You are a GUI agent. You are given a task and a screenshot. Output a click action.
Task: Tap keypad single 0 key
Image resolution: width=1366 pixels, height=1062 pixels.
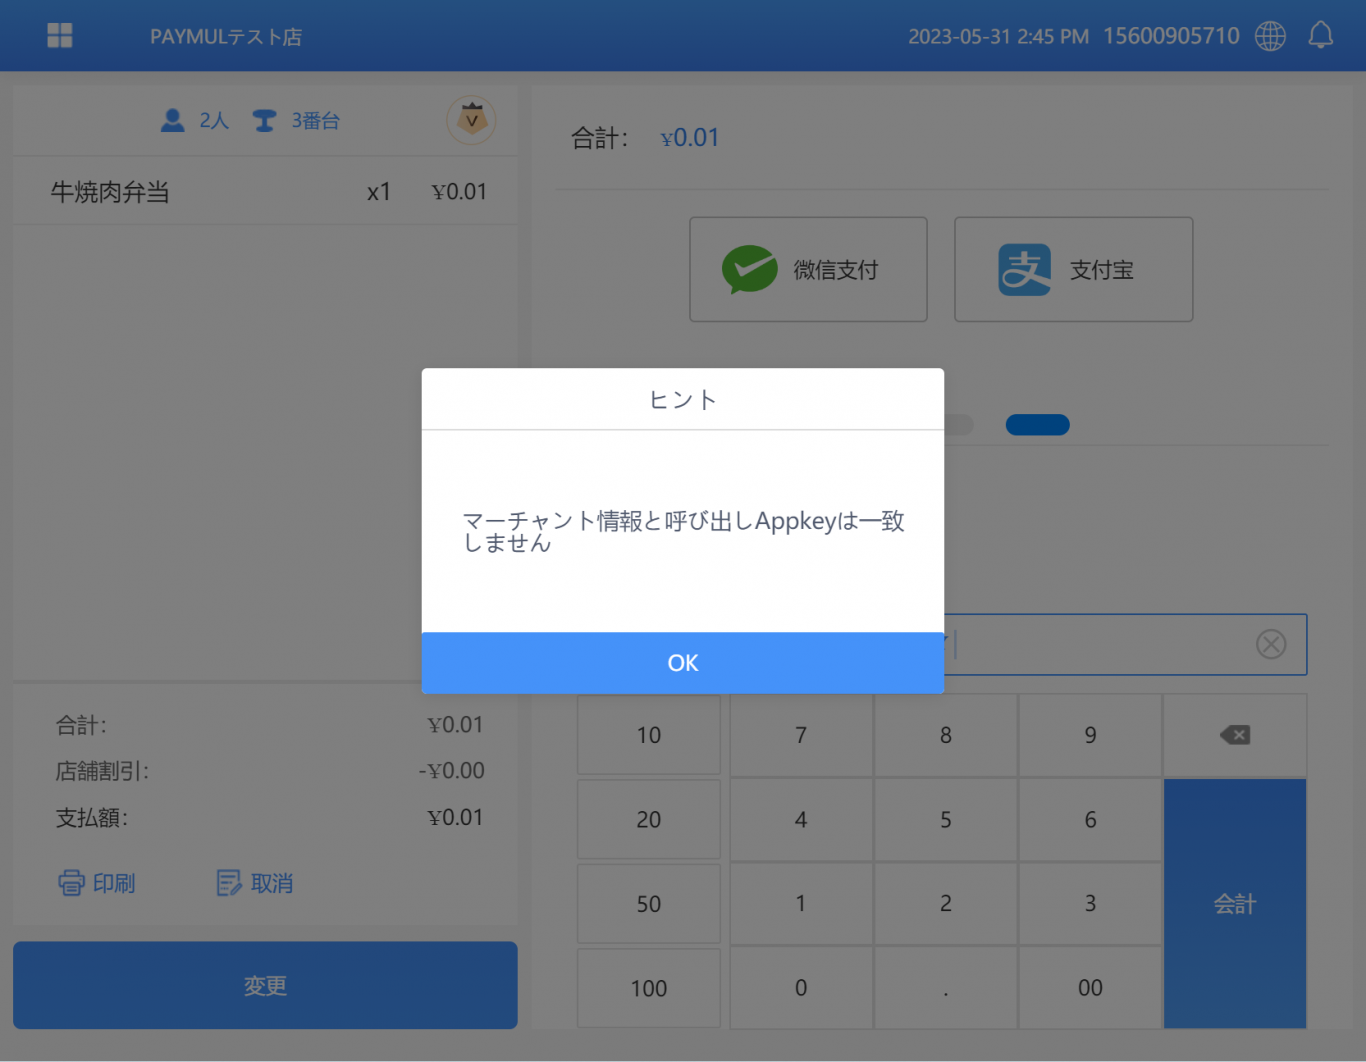[x=801, y=988]
